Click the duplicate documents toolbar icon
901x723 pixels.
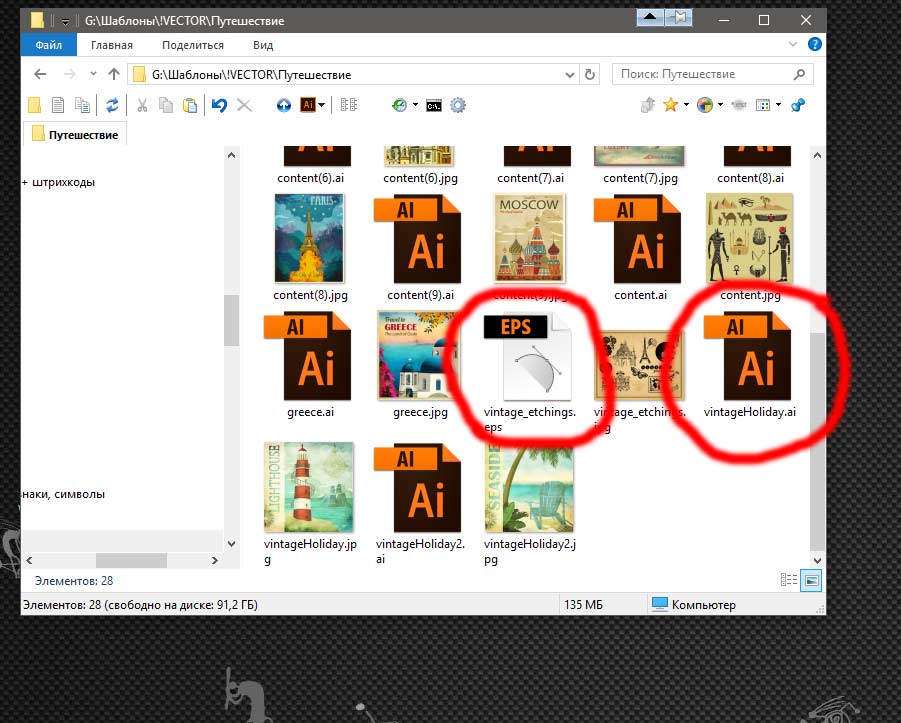click(82, 105)
